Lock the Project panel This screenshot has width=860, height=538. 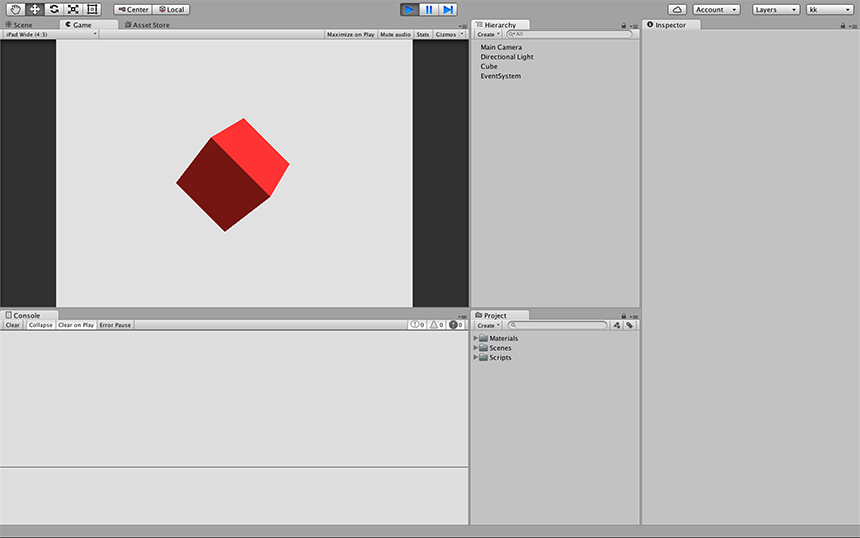[x=624, y=316]
